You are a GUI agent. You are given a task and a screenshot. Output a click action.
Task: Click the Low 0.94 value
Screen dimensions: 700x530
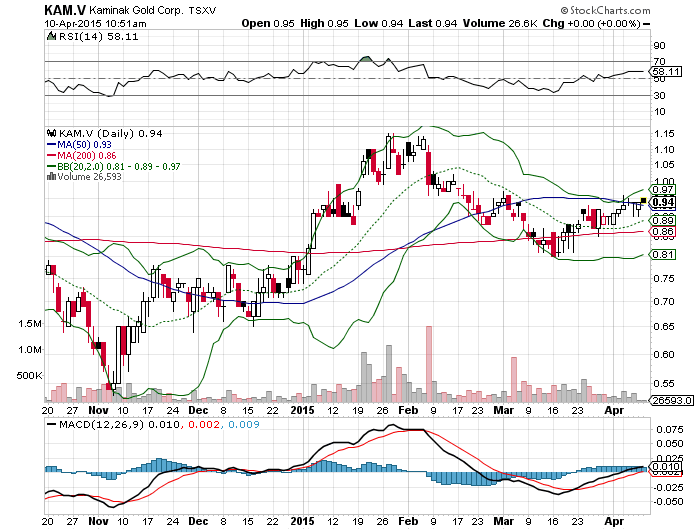[379, 23]
